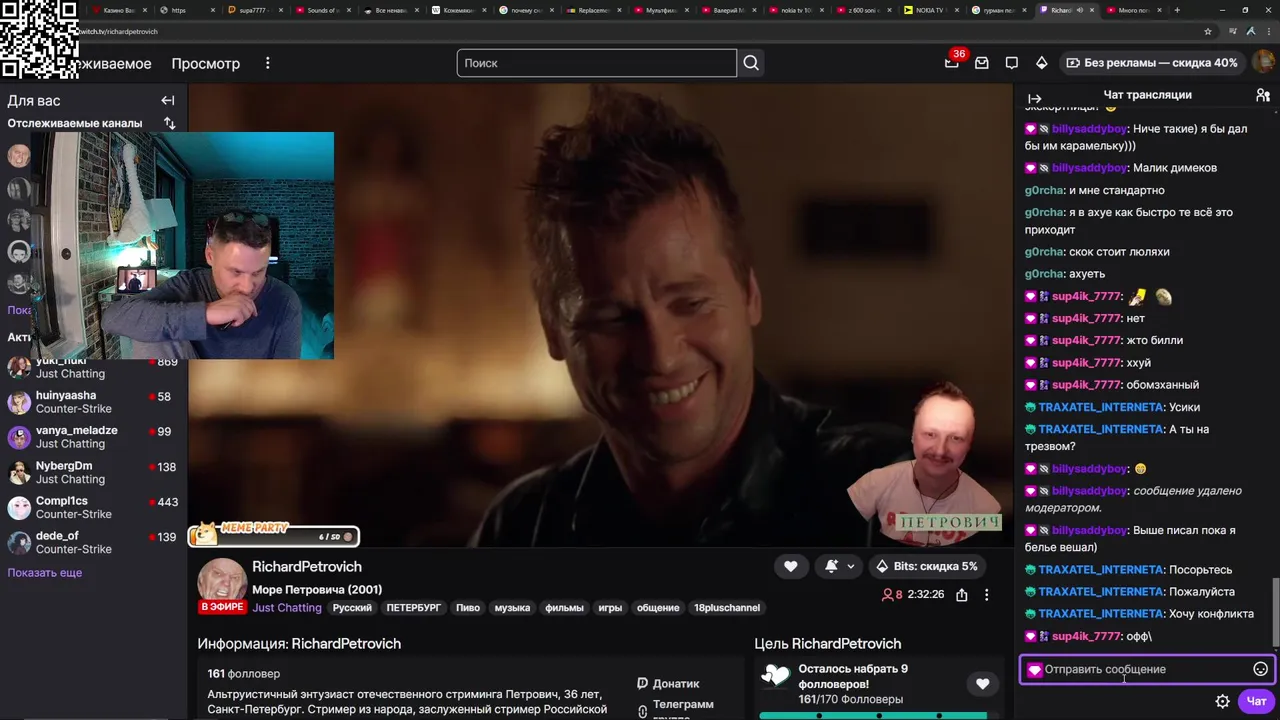Open the three-dot menu next to Просмотр
1280x720 pixels.
[x=267, y=63]
